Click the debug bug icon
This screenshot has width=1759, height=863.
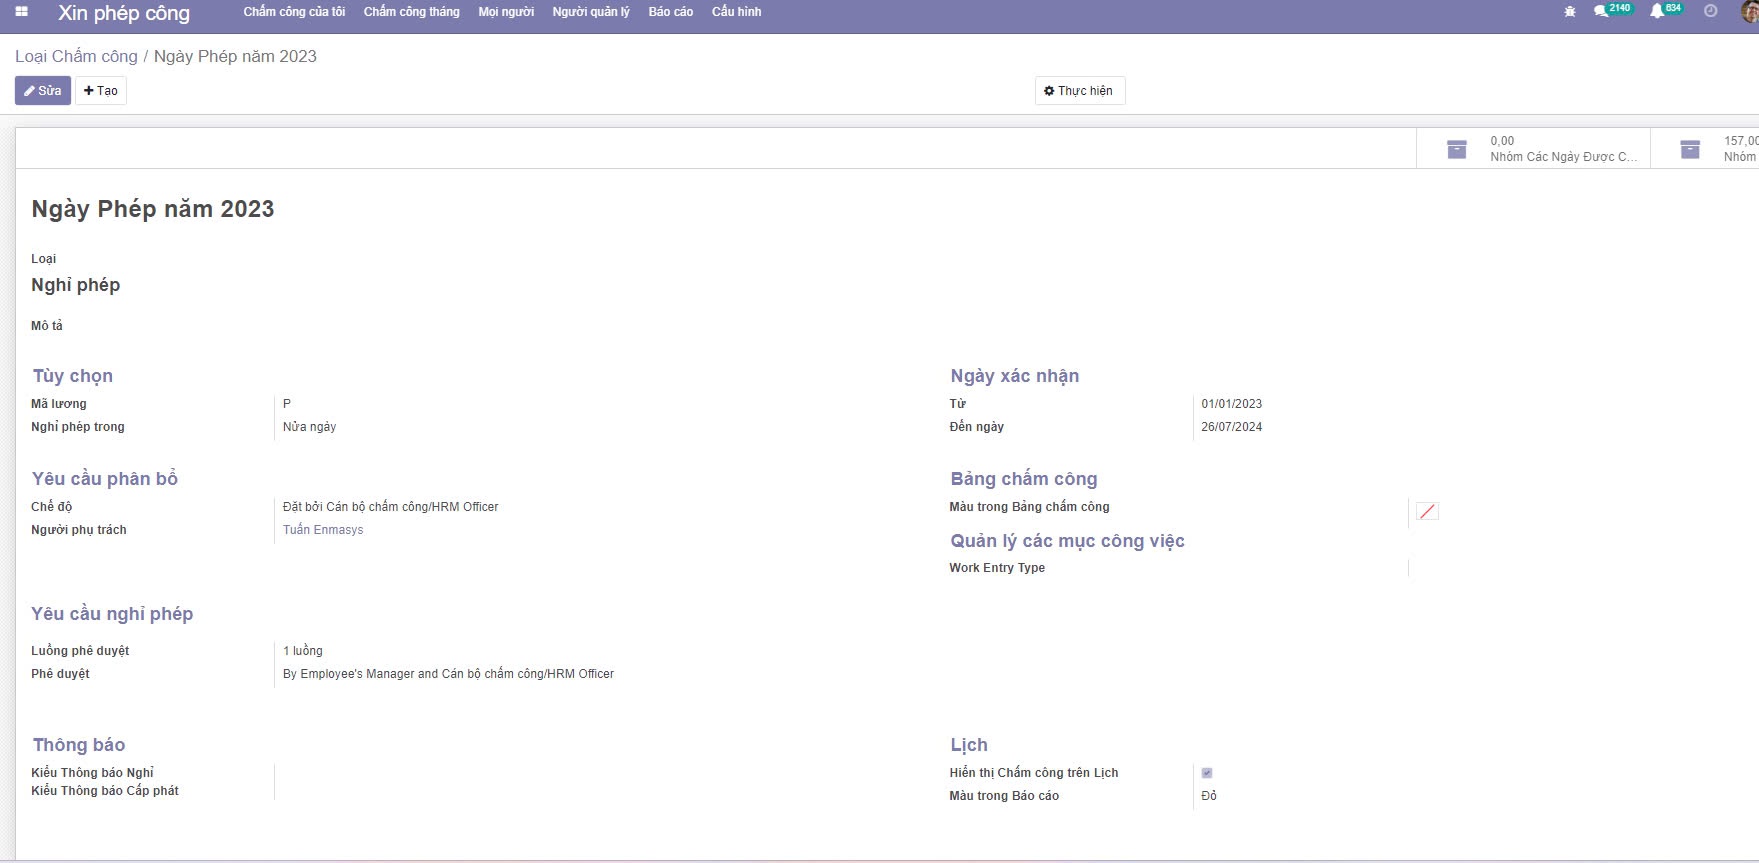click(1570, 12)
